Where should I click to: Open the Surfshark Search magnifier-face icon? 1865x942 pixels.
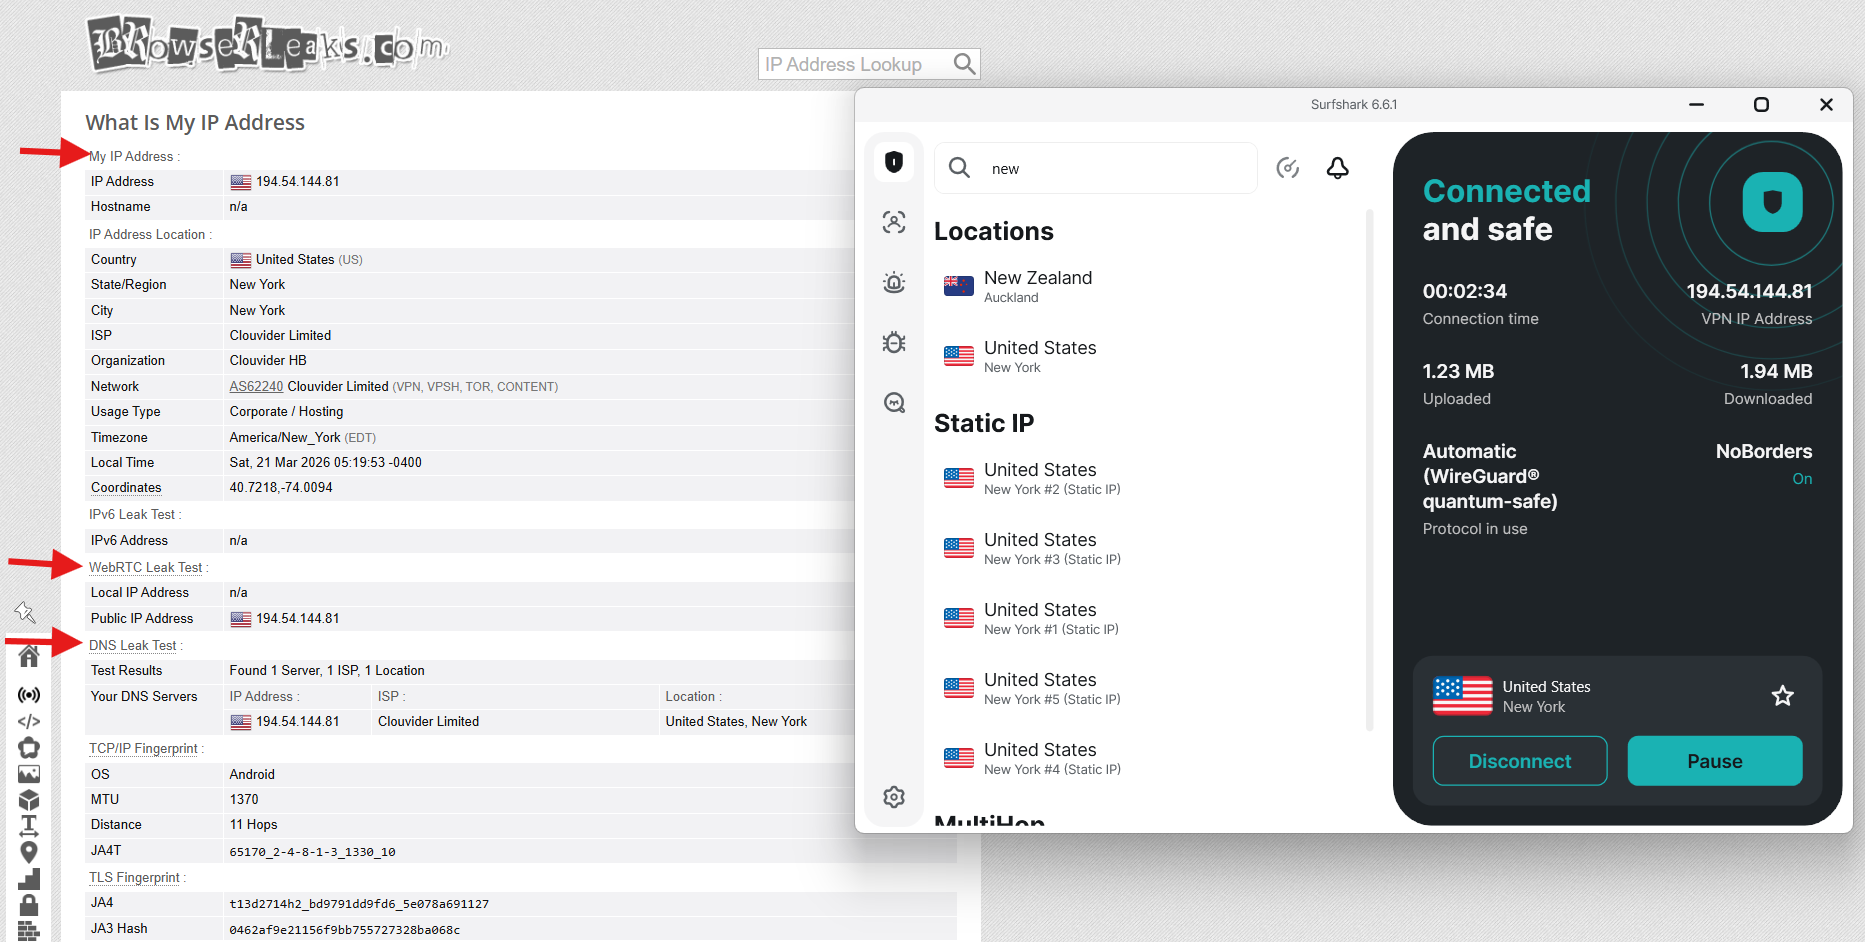point(894,402)
